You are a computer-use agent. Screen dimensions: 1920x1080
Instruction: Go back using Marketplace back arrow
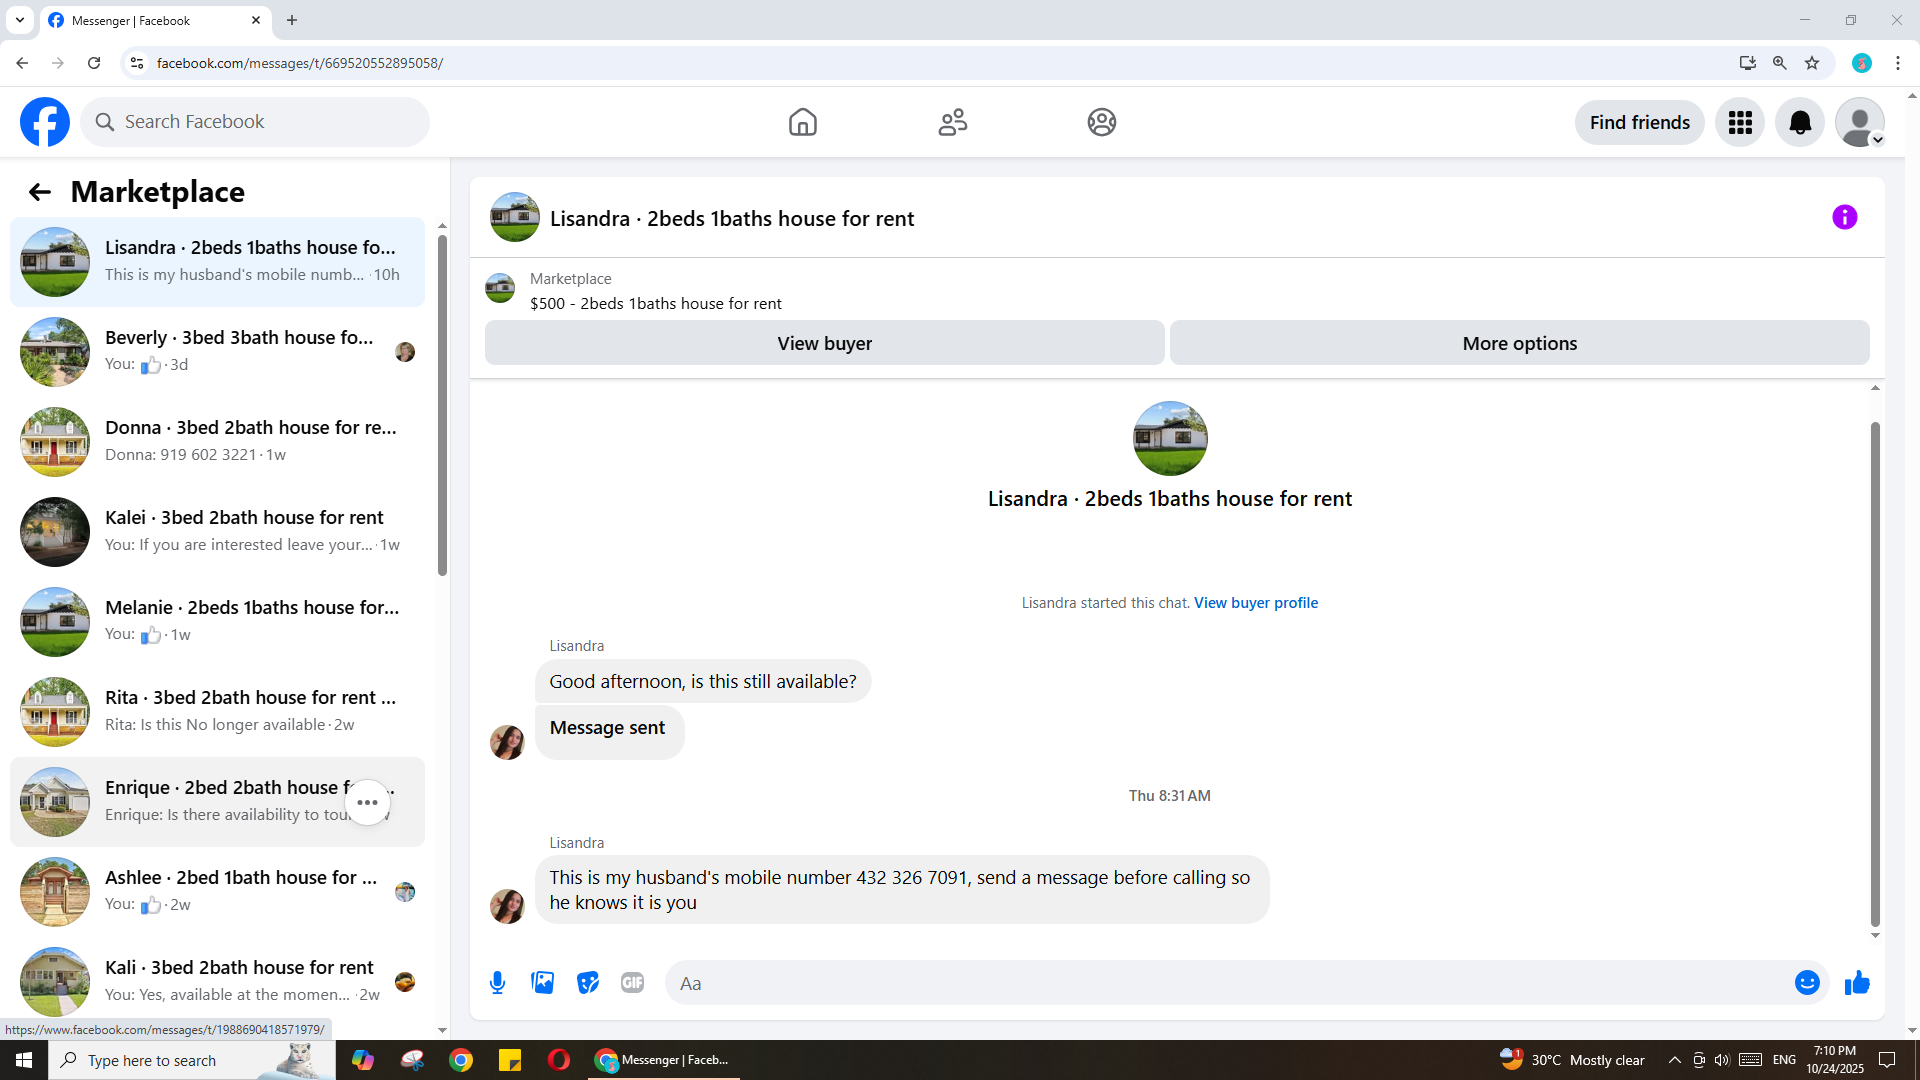[x=39, y=192]
